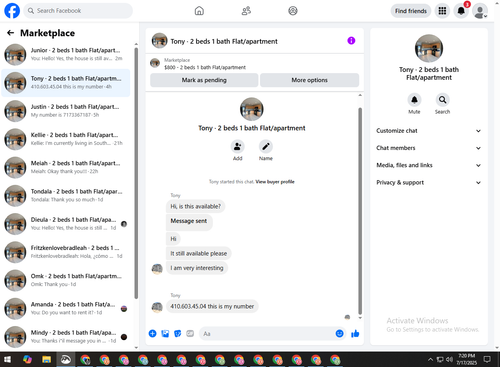The height and width of the screenshot is (367, 500).
Task: Attach a photo with the image icon
Action: point(165,333)
